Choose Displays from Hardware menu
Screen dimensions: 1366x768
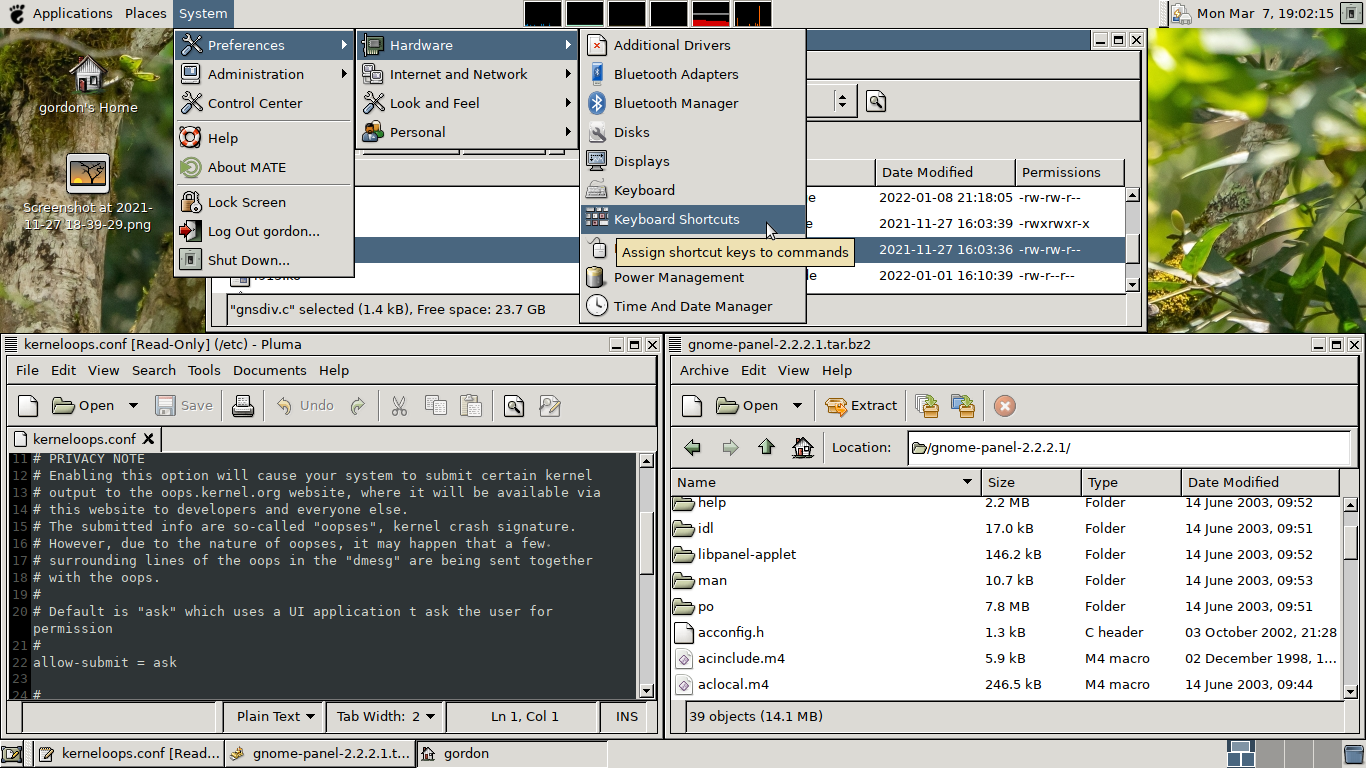coord(692,161)
